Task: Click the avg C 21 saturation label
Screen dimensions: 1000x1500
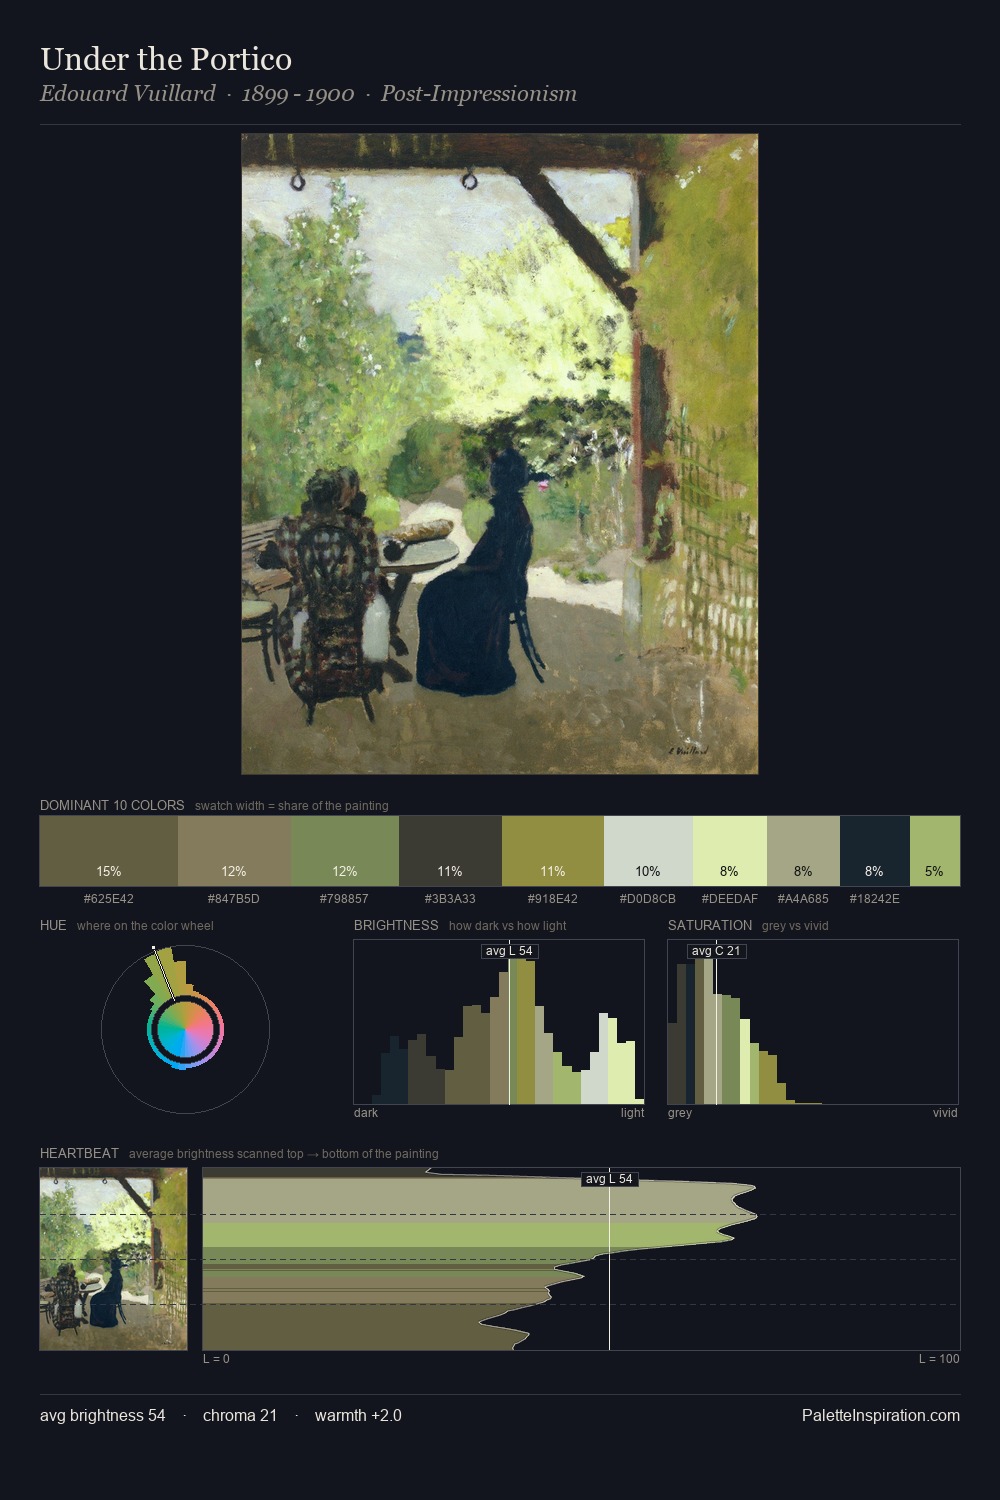Action: pyautogui.click(x=717, y=951)
